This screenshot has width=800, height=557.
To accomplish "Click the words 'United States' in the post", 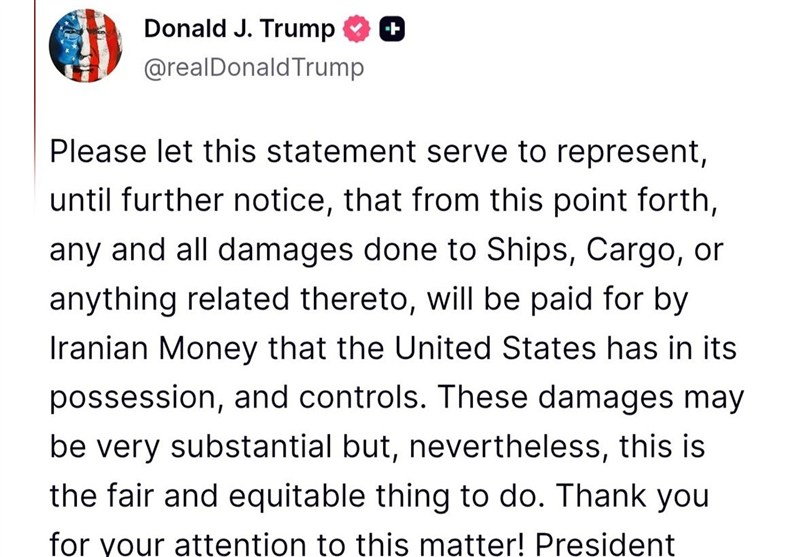I will (x=495, y=348).
